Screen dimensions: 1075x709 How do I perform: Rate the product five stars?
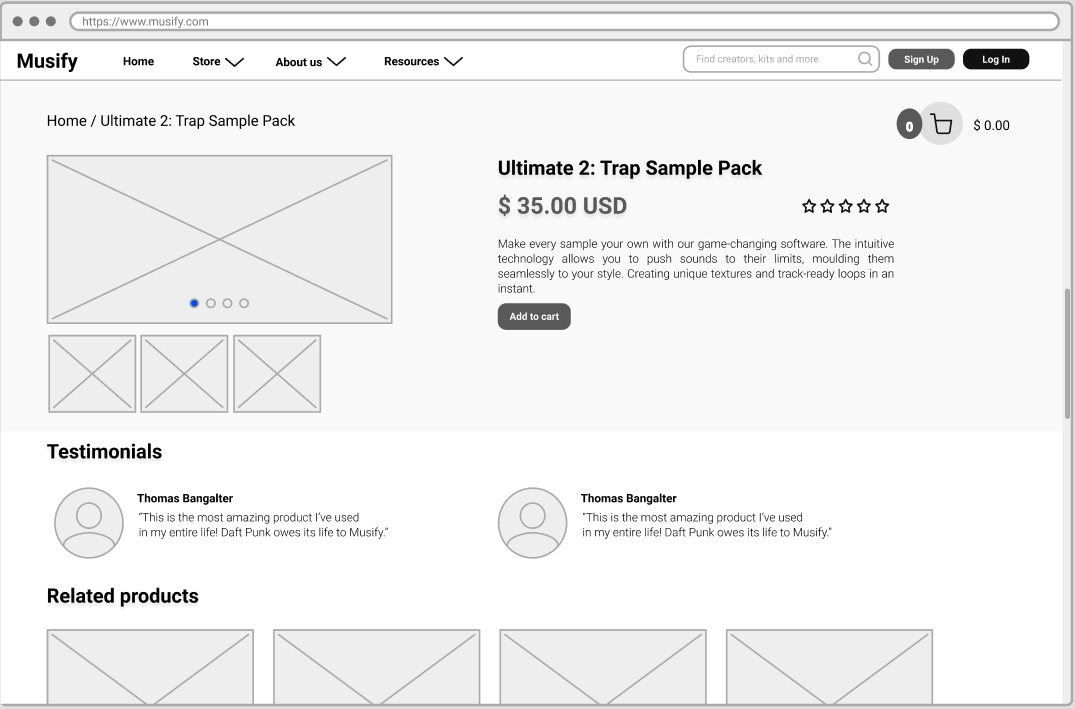click(882, 206)
